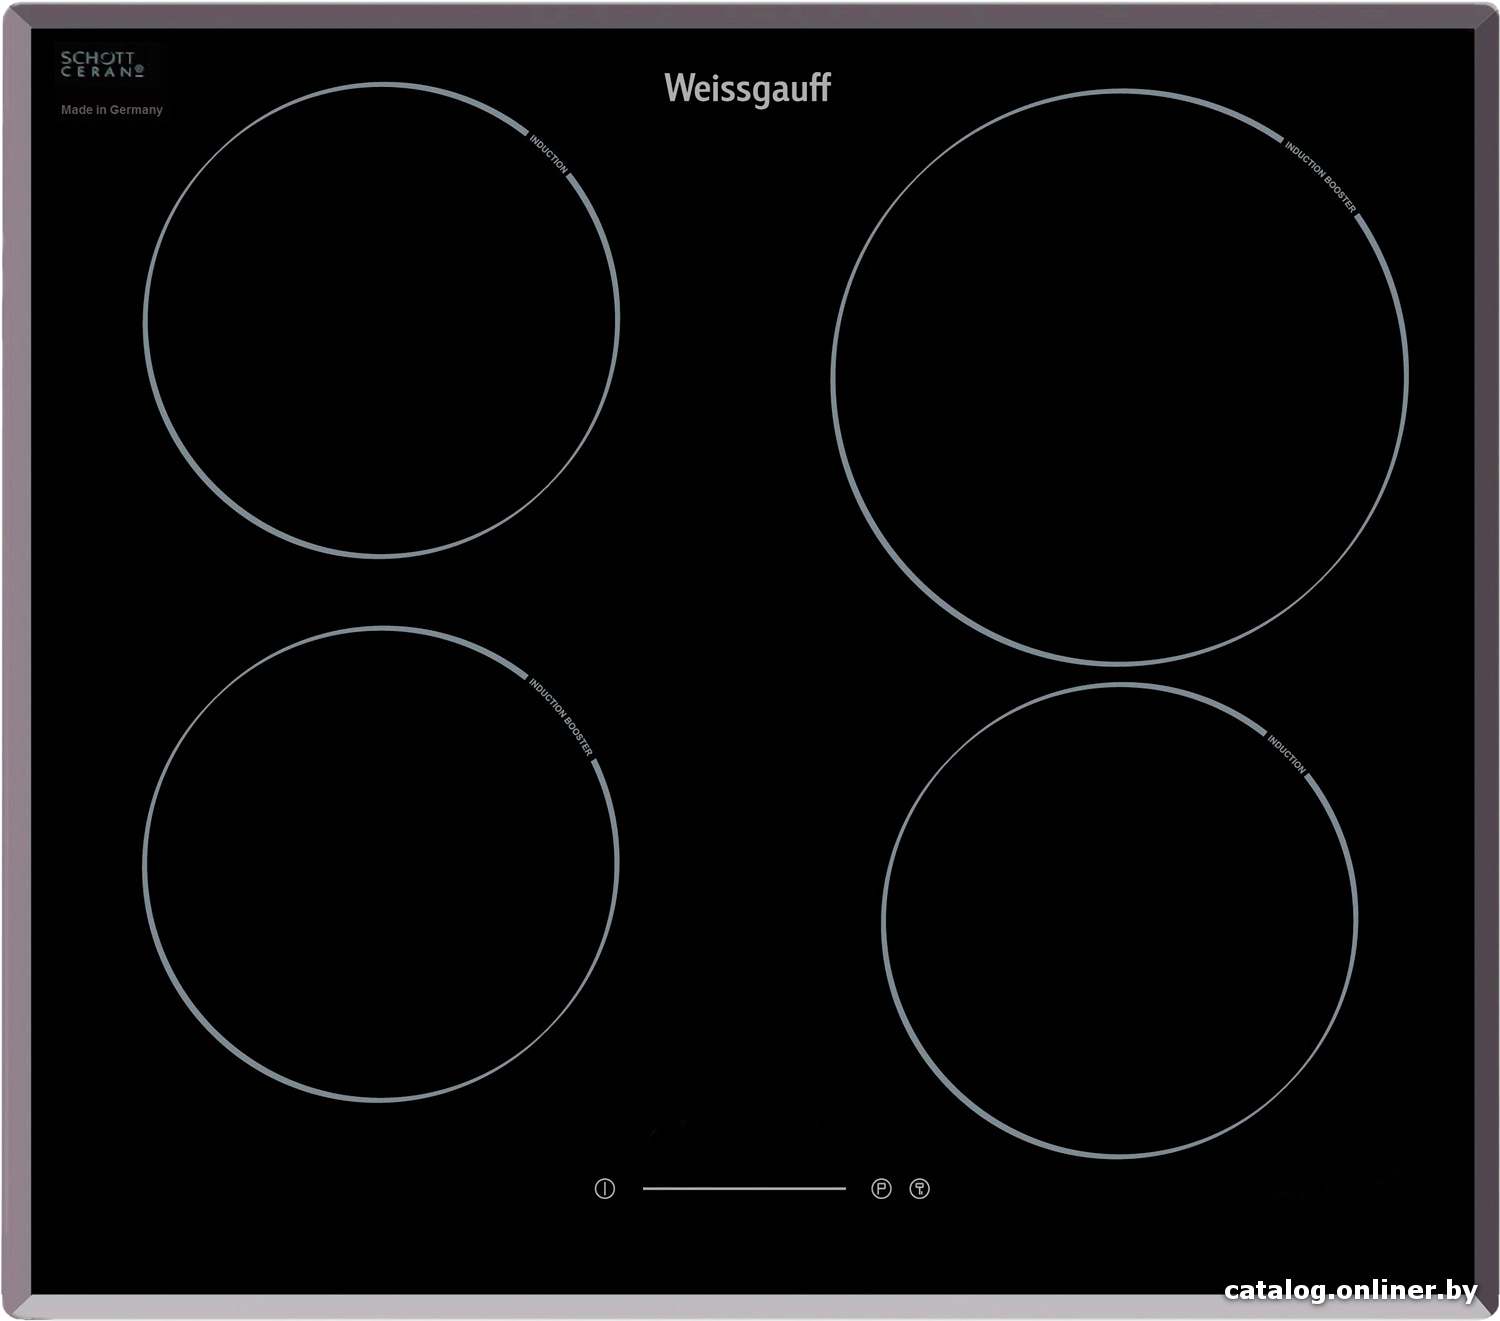Screen dimensions: 1500x1321
Task: Click the Made in Germany text
Action: point(111,110)
